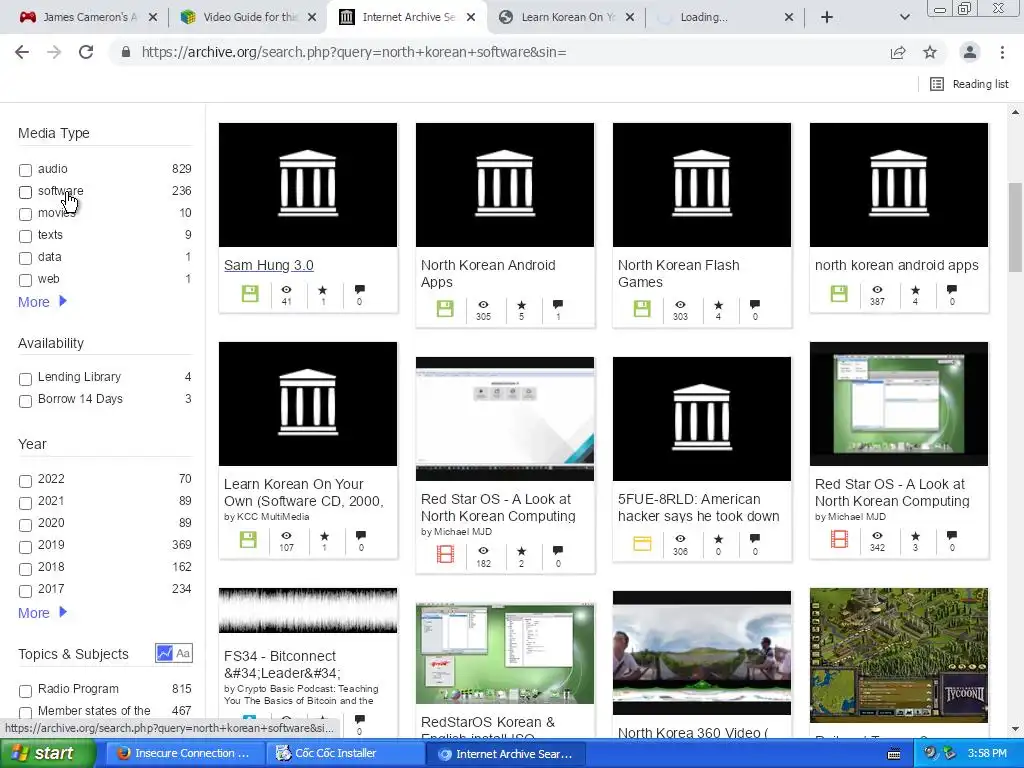
Task: Open a new browser tab
Action: tap(827, 17)
